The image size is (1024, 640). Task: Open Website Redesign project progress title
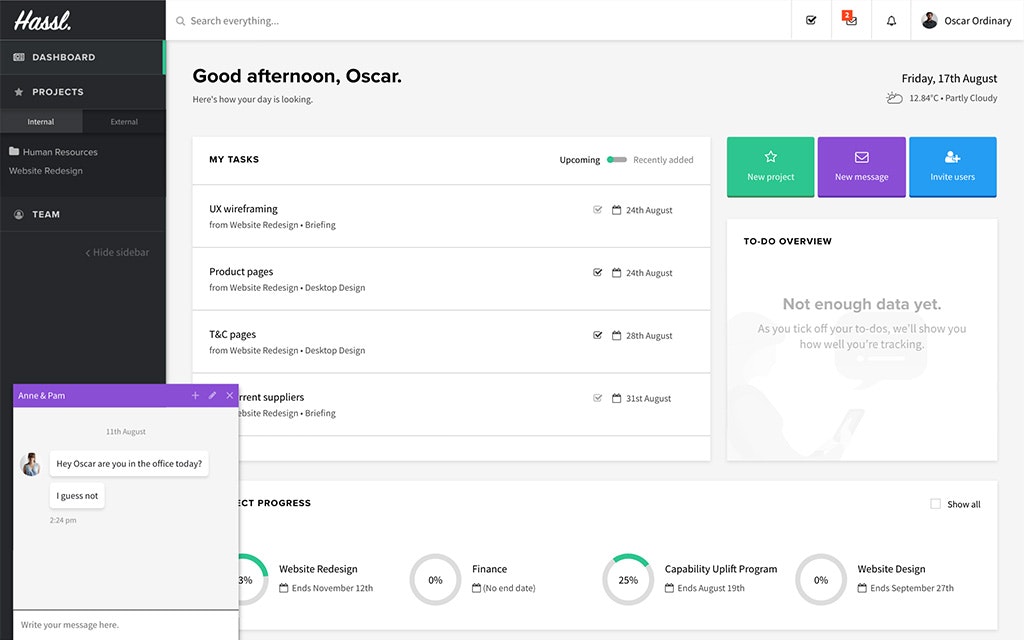(318, 569)
